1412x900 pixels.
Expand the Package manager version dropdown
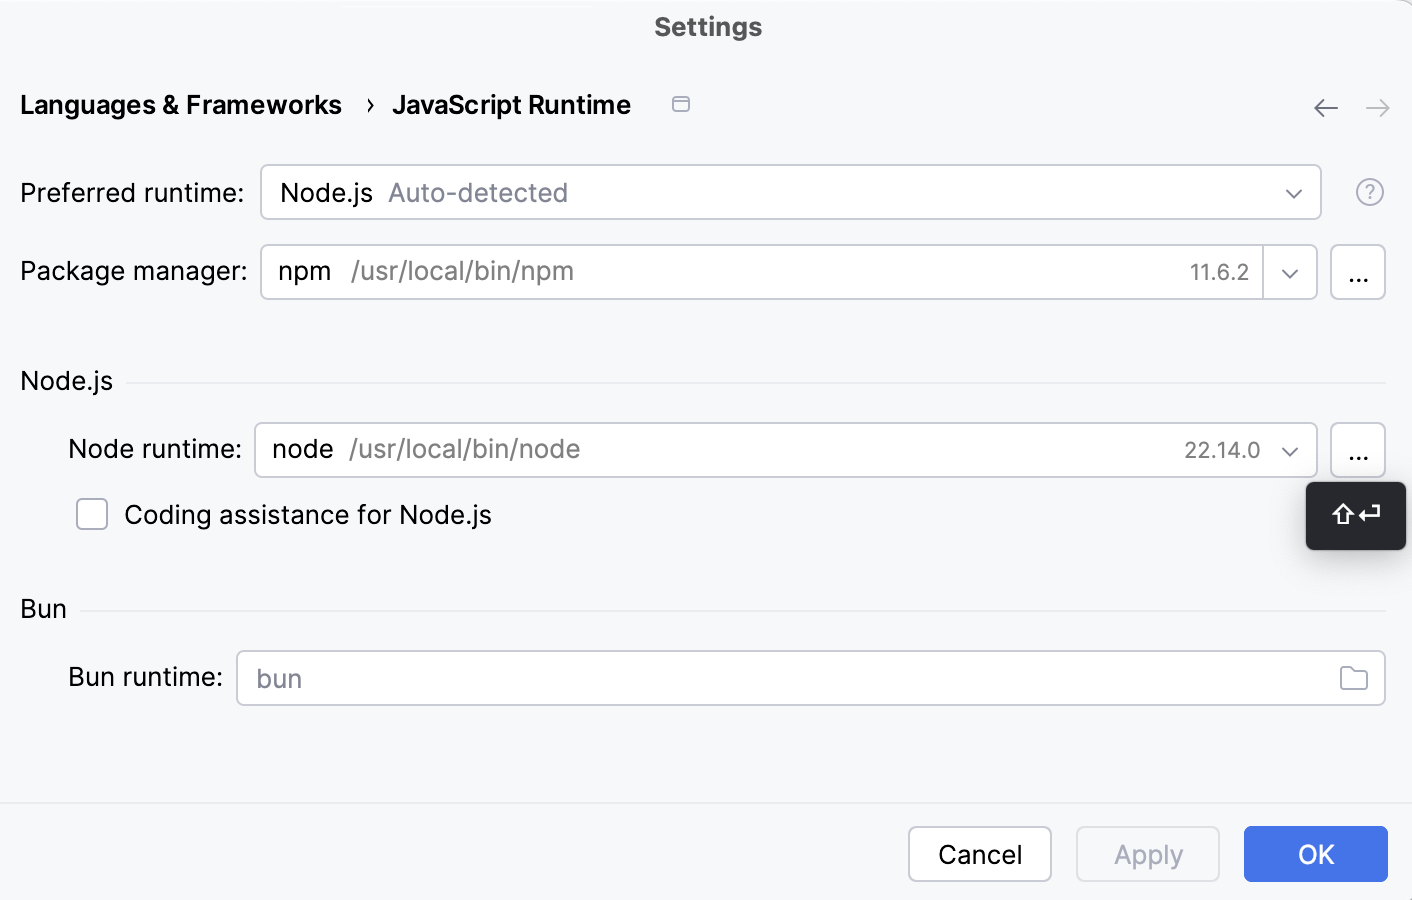(x=1290, y=272)
